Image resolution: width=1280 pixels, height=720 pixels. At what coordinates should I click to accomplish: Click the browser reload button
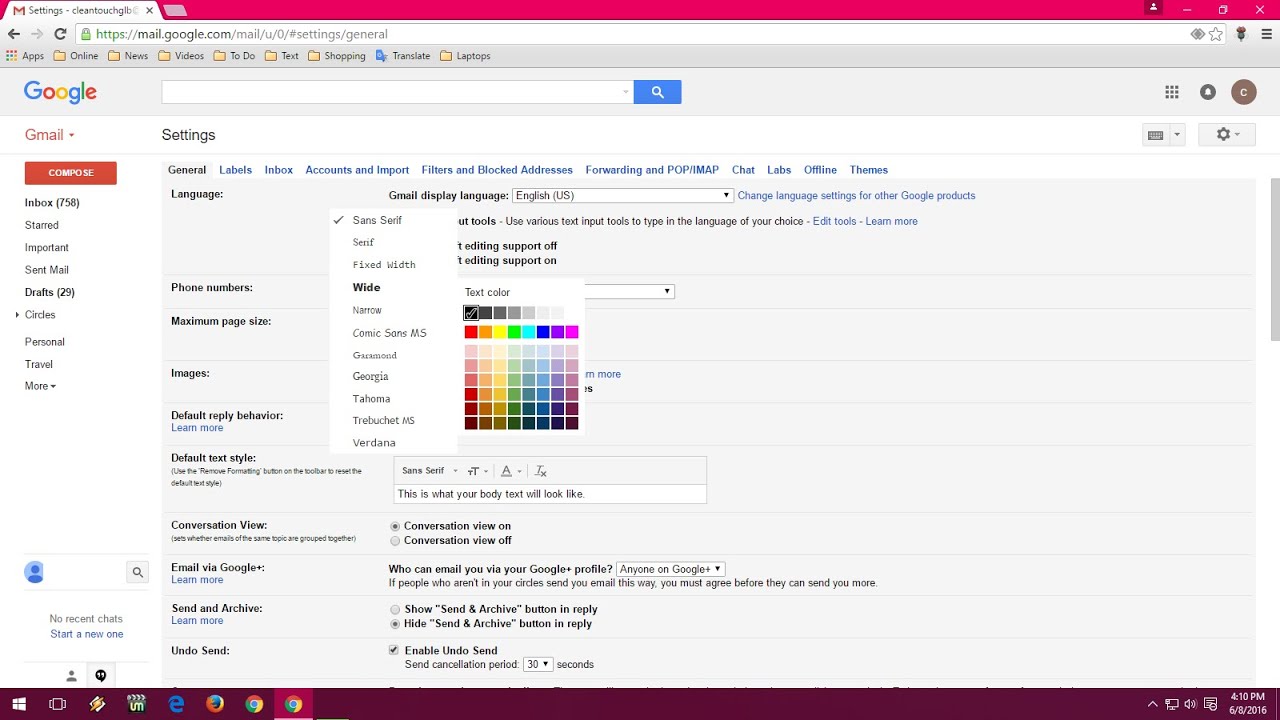tap(60, 34)
